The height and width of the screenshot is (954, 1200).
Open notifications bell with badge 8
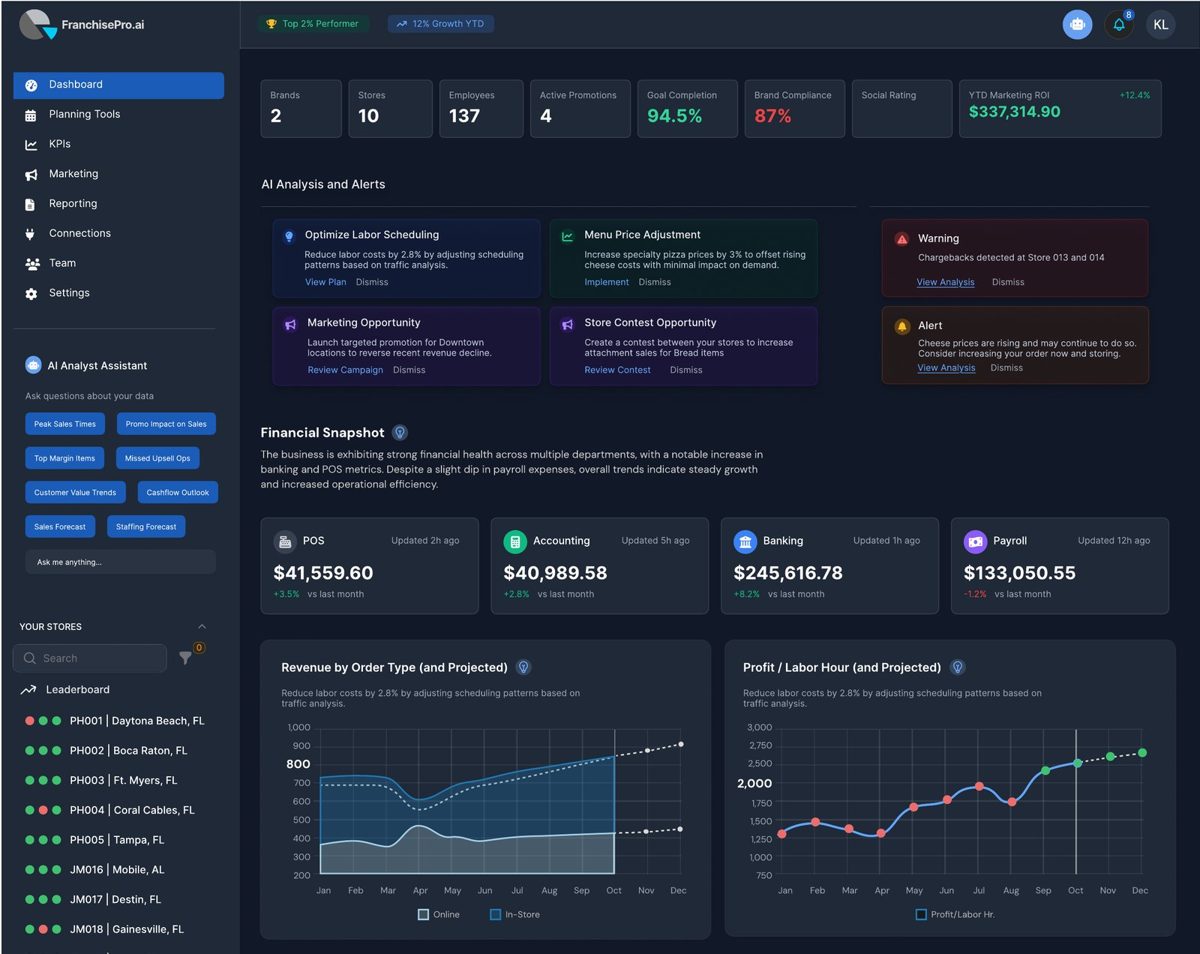tap(1119, 25)
